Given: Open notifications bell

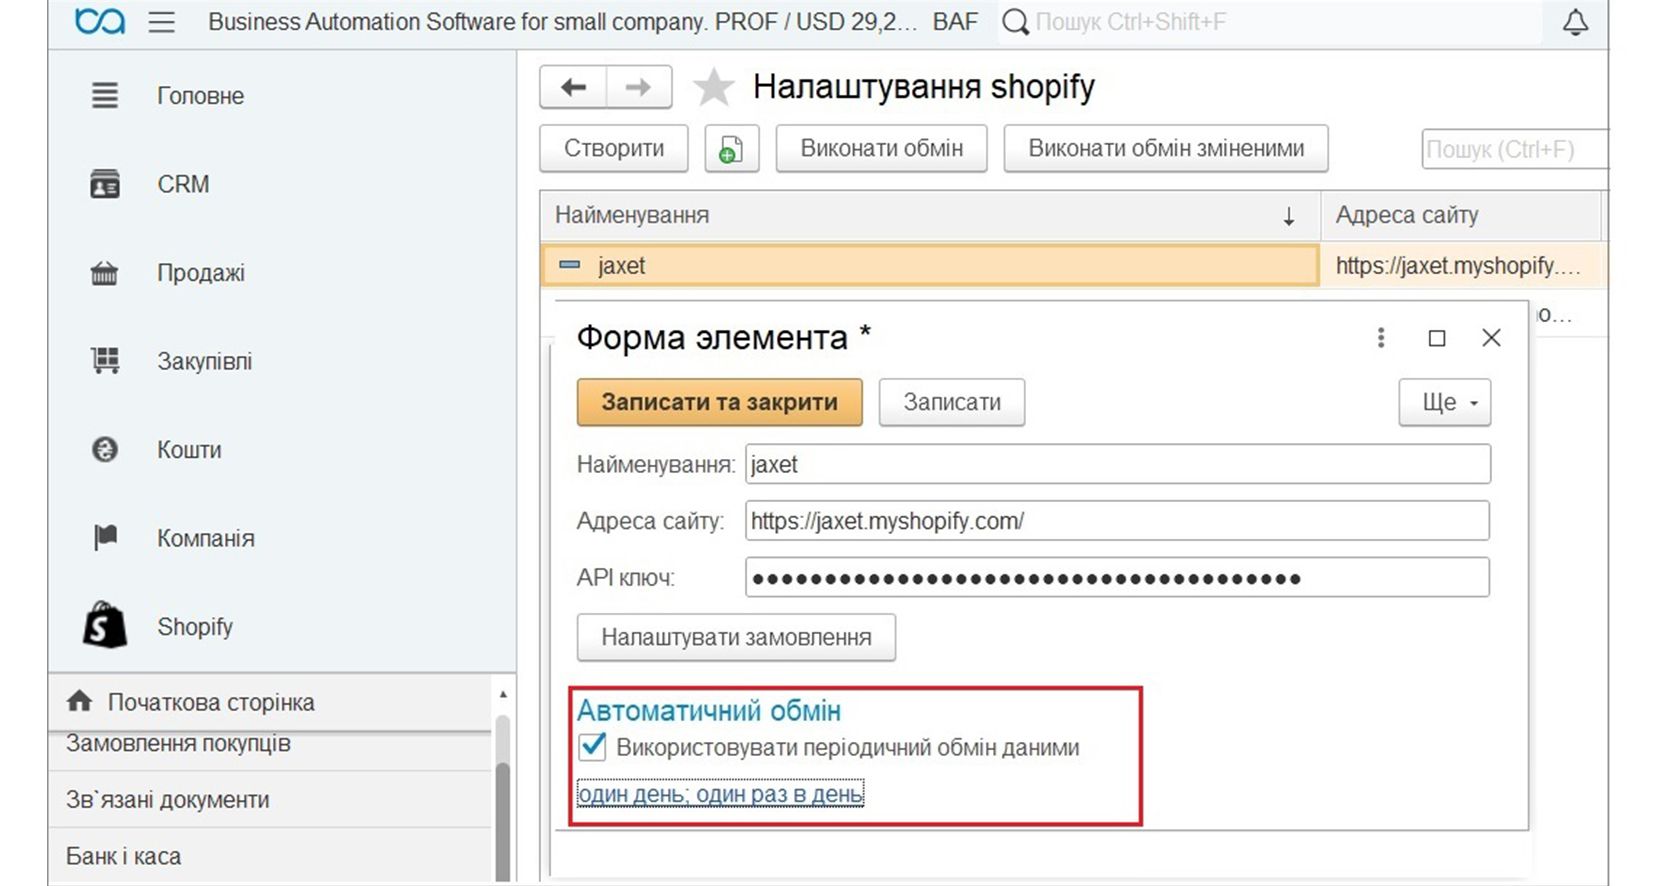Looking at the screenshot, I should coord(1575,22).
